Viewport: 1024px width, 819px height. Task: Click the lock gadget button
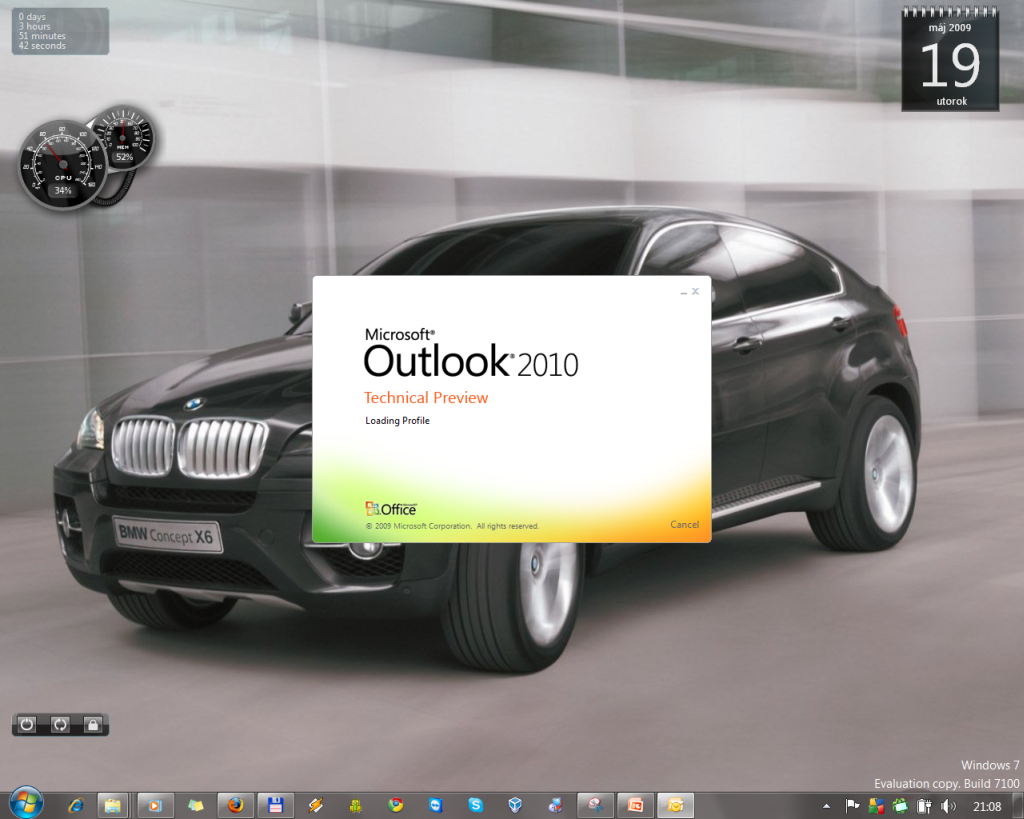click(93, 724)
